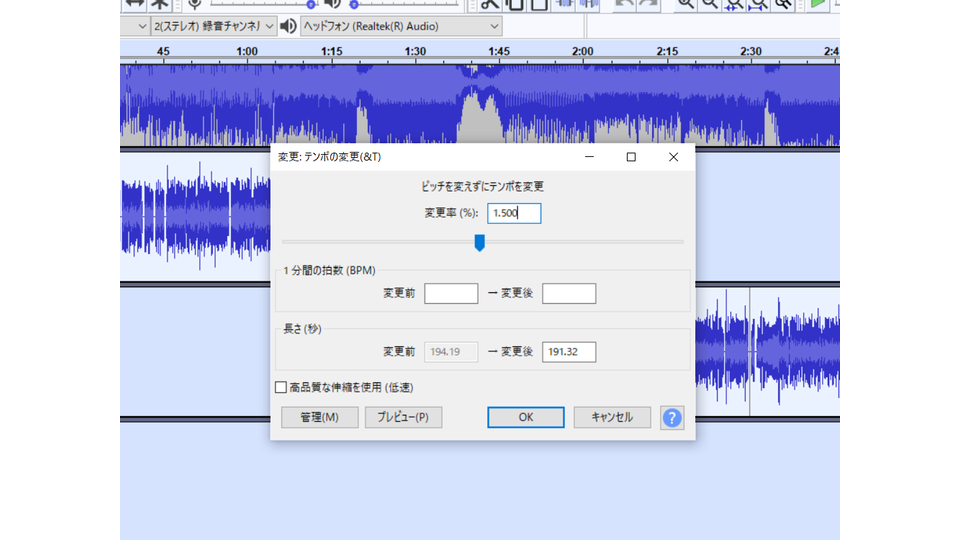The image size is (960, 540).
Task: Click the Fit Project zoom icon
Action: tap(759, 3)
